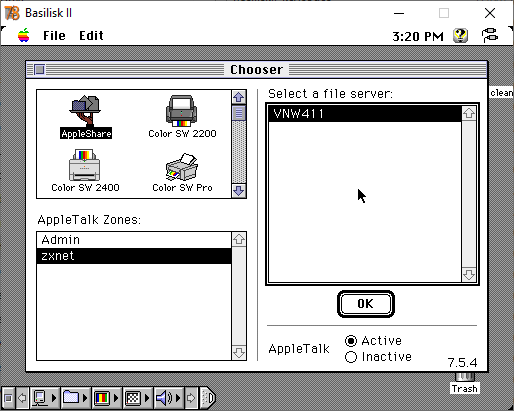This screenshot has height=411, width=514.
Task: Set AppleTalk to Inactive
Action: pos(378,357)
